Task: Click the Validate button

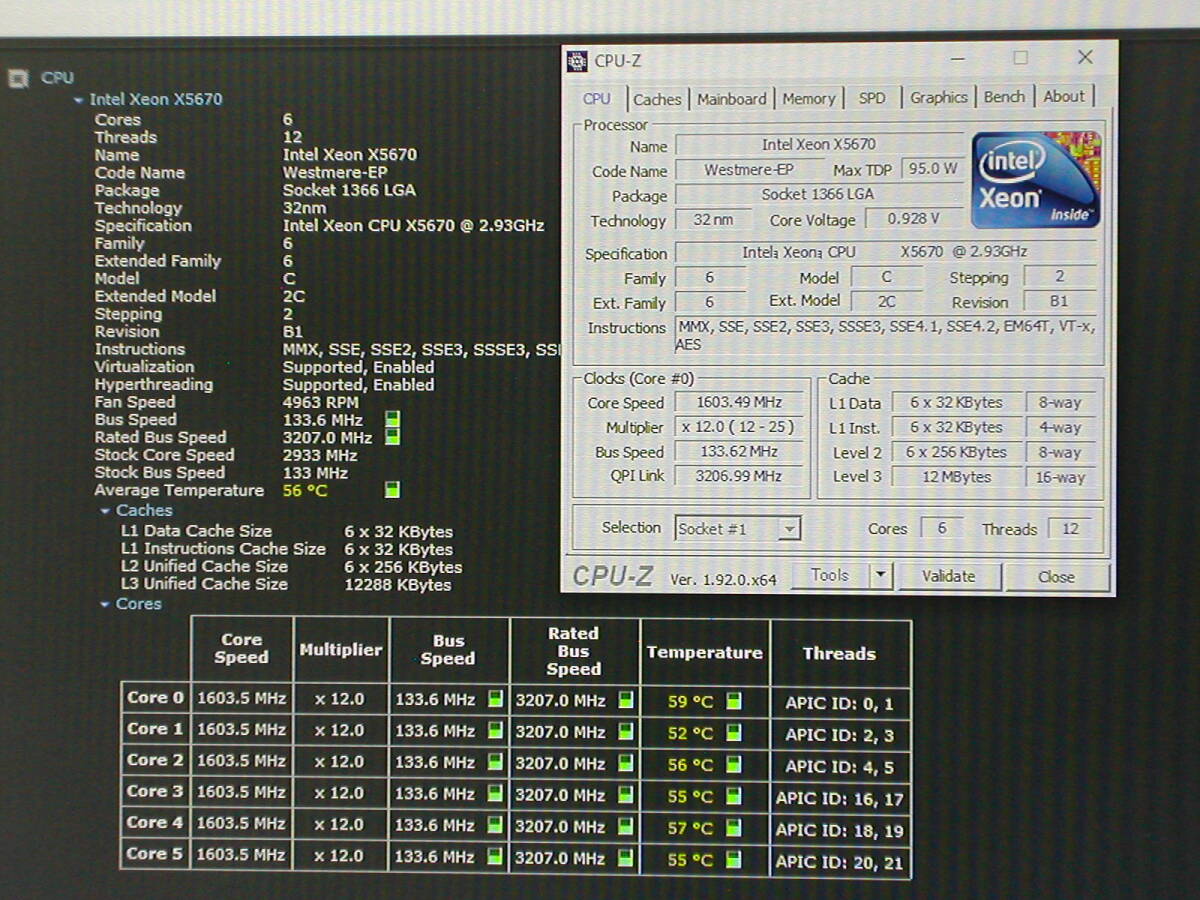Action: 948,576
